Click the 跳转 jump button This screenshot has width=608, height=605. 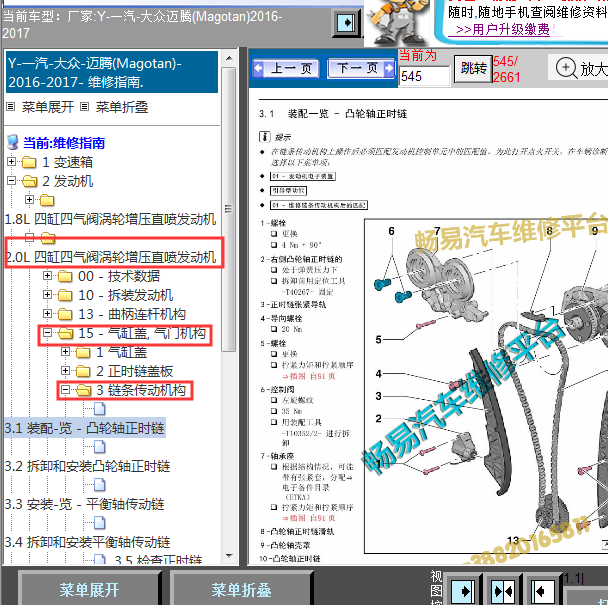(473, 69)
